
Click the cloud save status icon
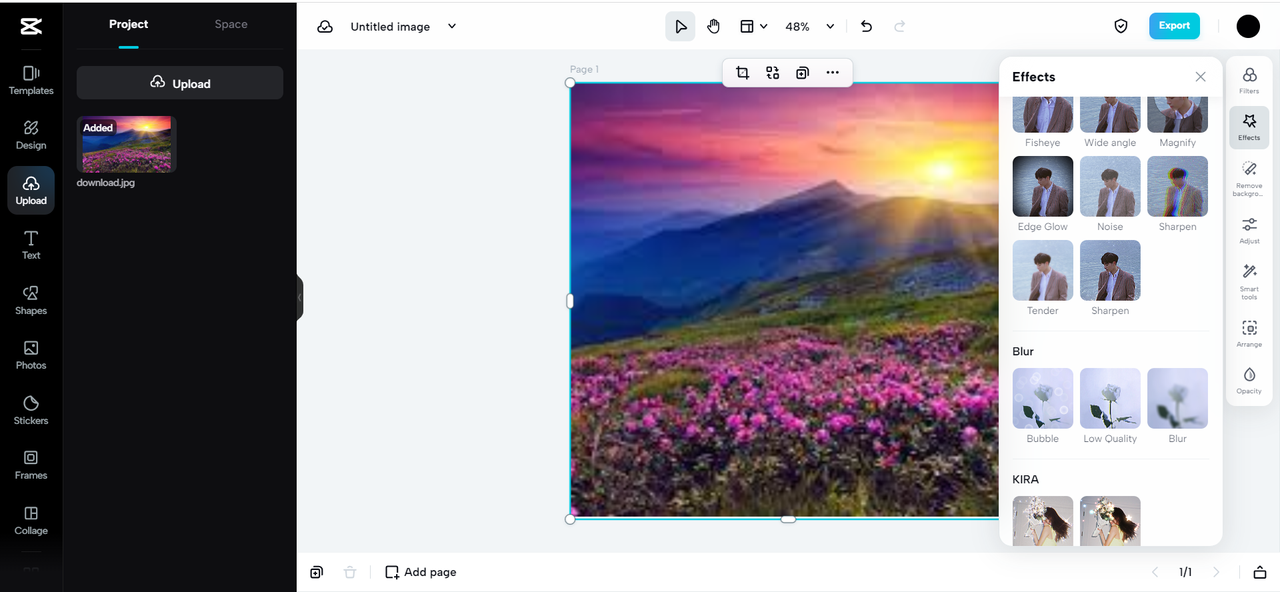[325, 27]
